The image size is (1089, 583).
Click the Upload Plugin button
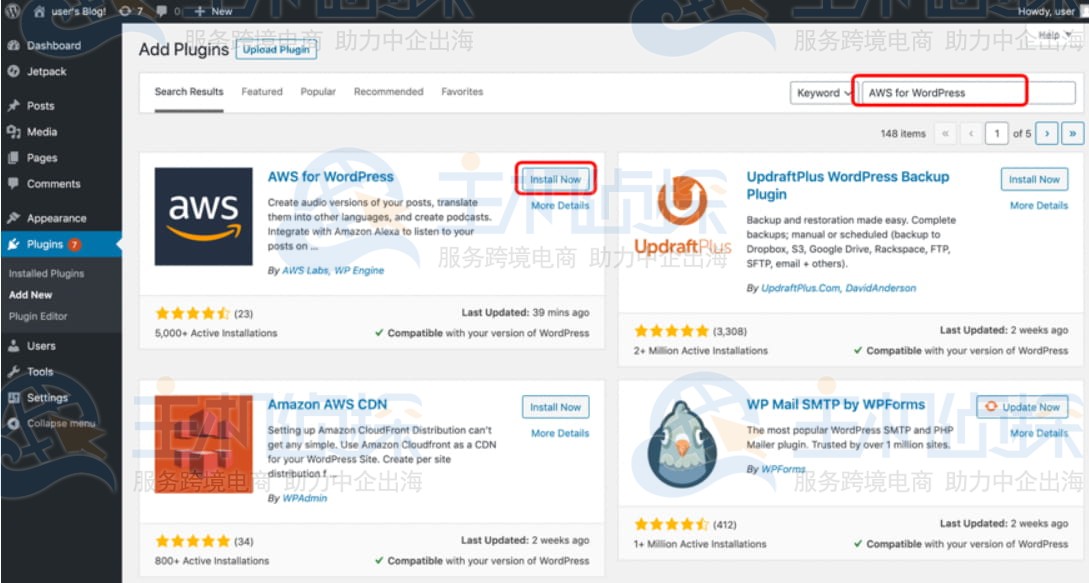pos(276,50)
